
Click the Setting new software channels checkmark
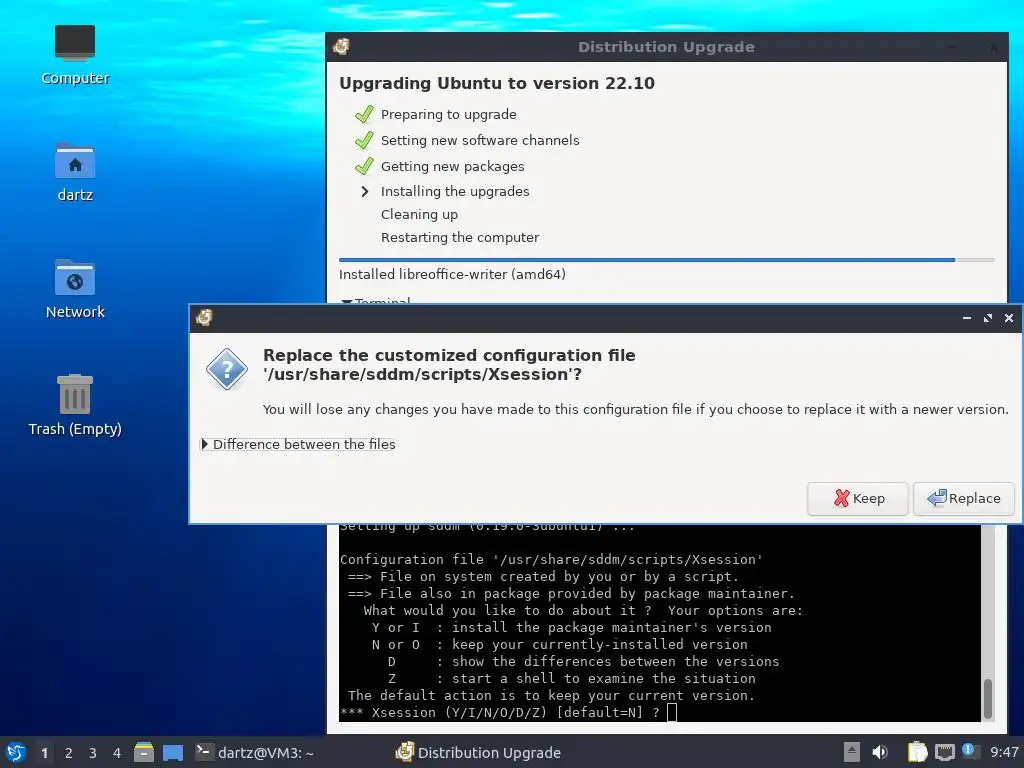click(364, 140)
